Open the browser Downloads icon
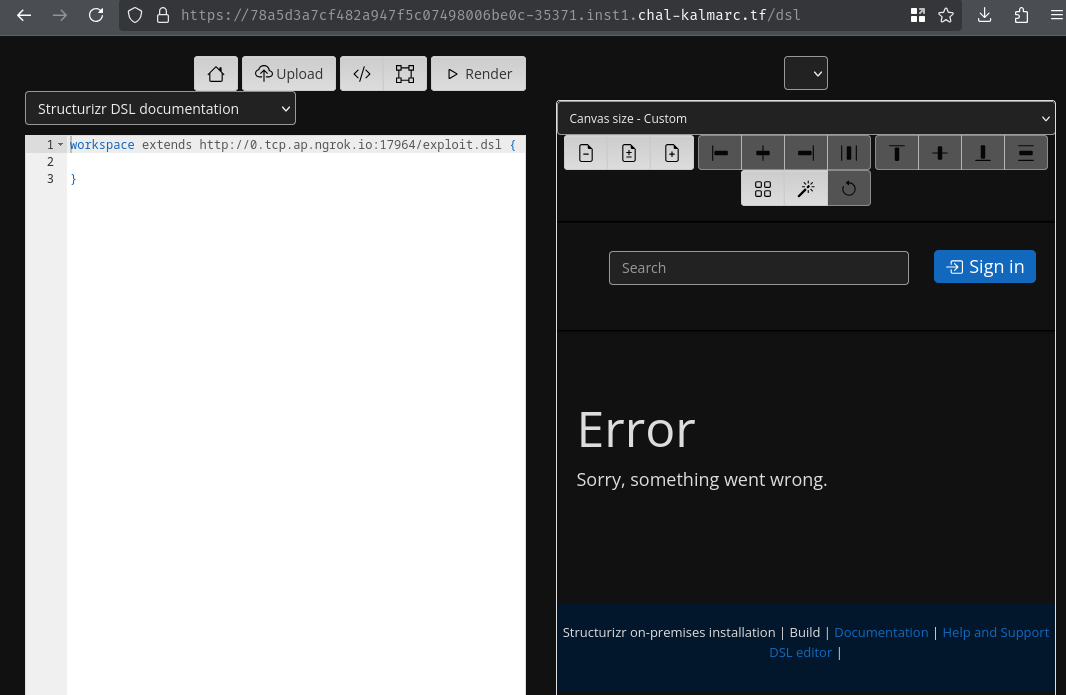This screenshot has height=695, width=1066. click(984, 15)
